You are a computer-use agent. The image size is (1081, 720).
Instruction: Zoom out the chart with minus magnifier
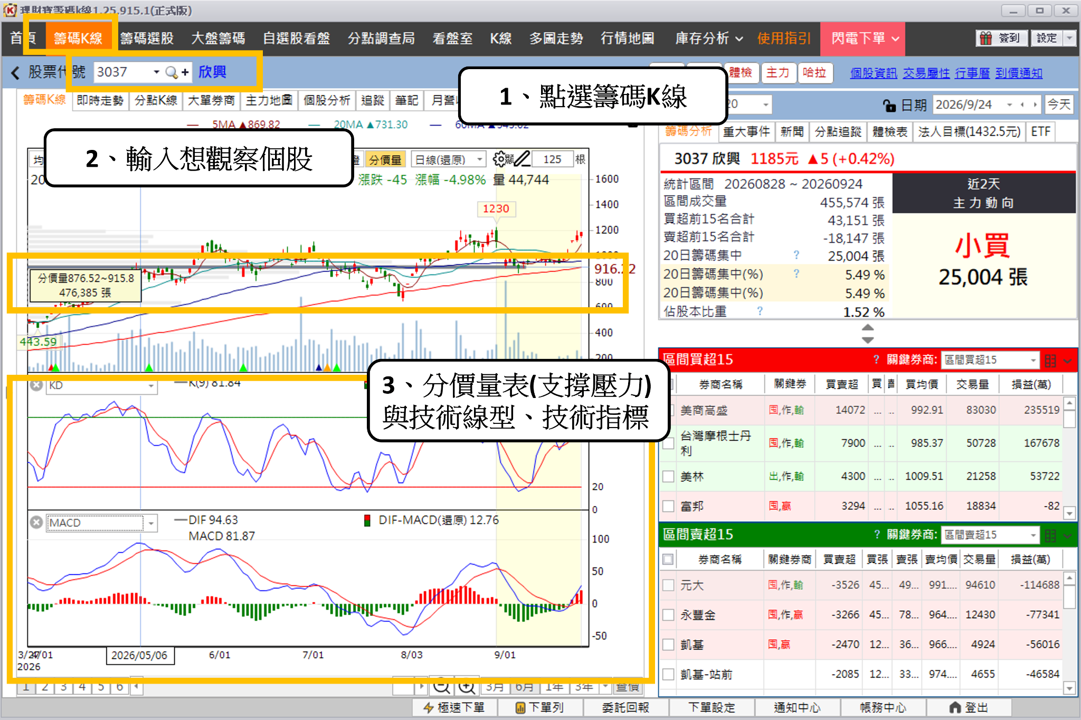(x=441, y=687)
